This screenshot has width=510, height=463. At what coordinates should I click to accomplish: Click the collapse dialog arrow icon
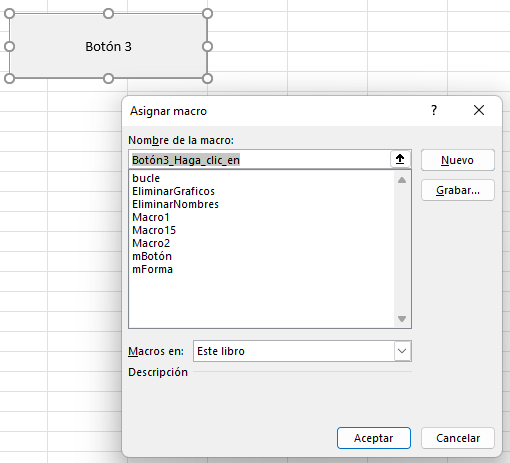[400, 159]
